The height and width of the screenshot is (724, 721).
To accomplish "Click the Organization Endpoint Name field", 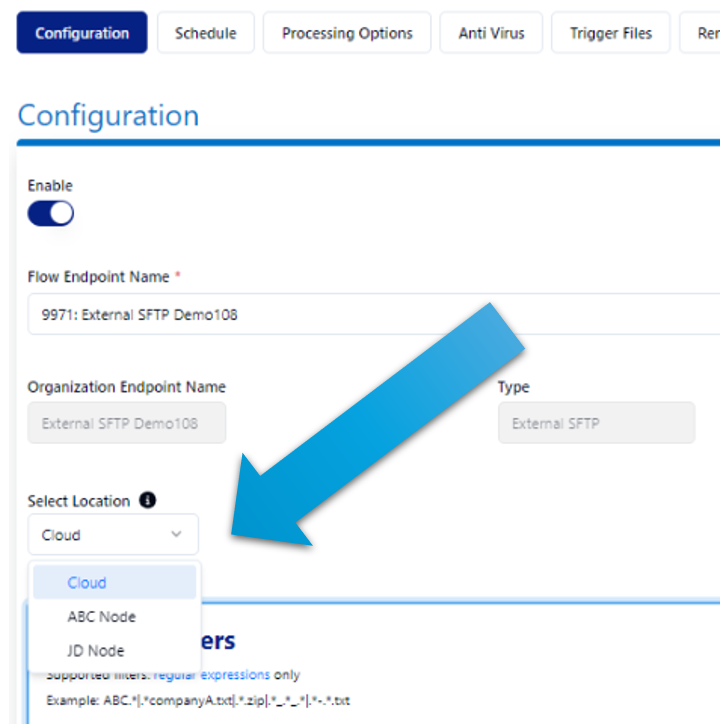I will 126,423.
